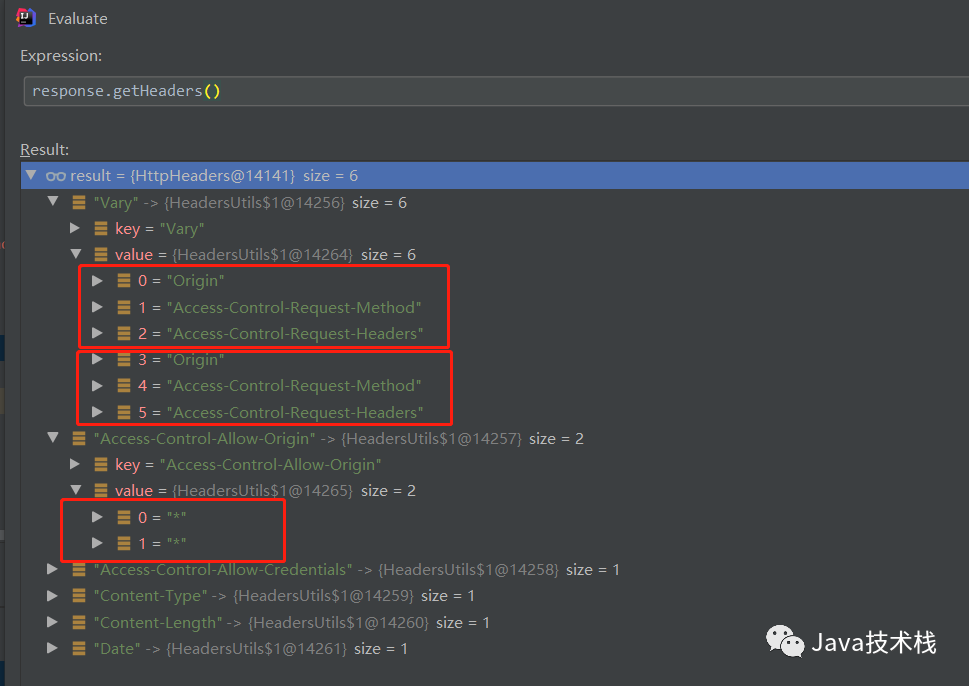969x686 pixels.
Task: Collapse the value node under Access-Control-Allow-Origin
Action: 75,491
